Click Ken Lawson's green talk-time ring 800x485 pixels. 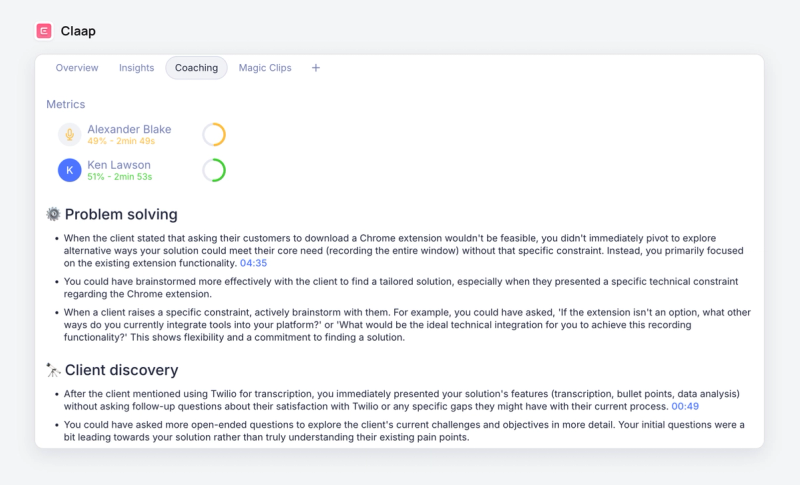214,170
